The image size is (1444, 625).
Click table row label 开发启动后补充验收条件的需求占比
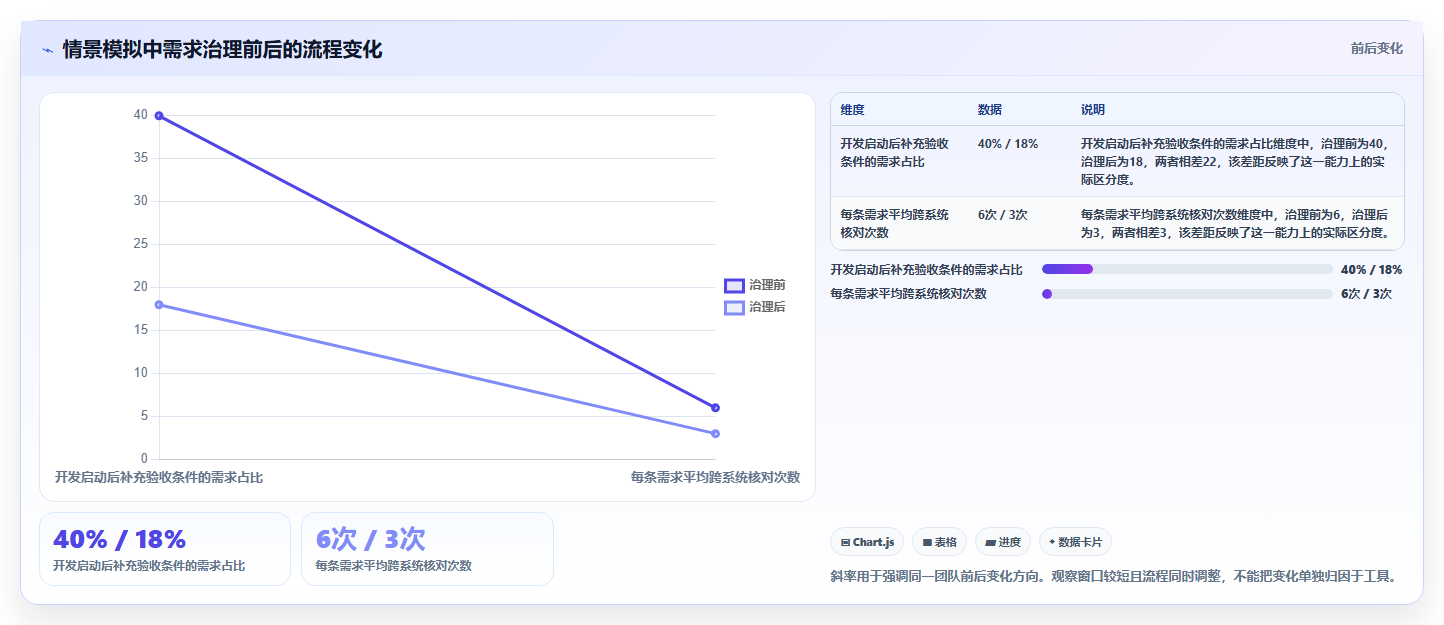point(895,153)
